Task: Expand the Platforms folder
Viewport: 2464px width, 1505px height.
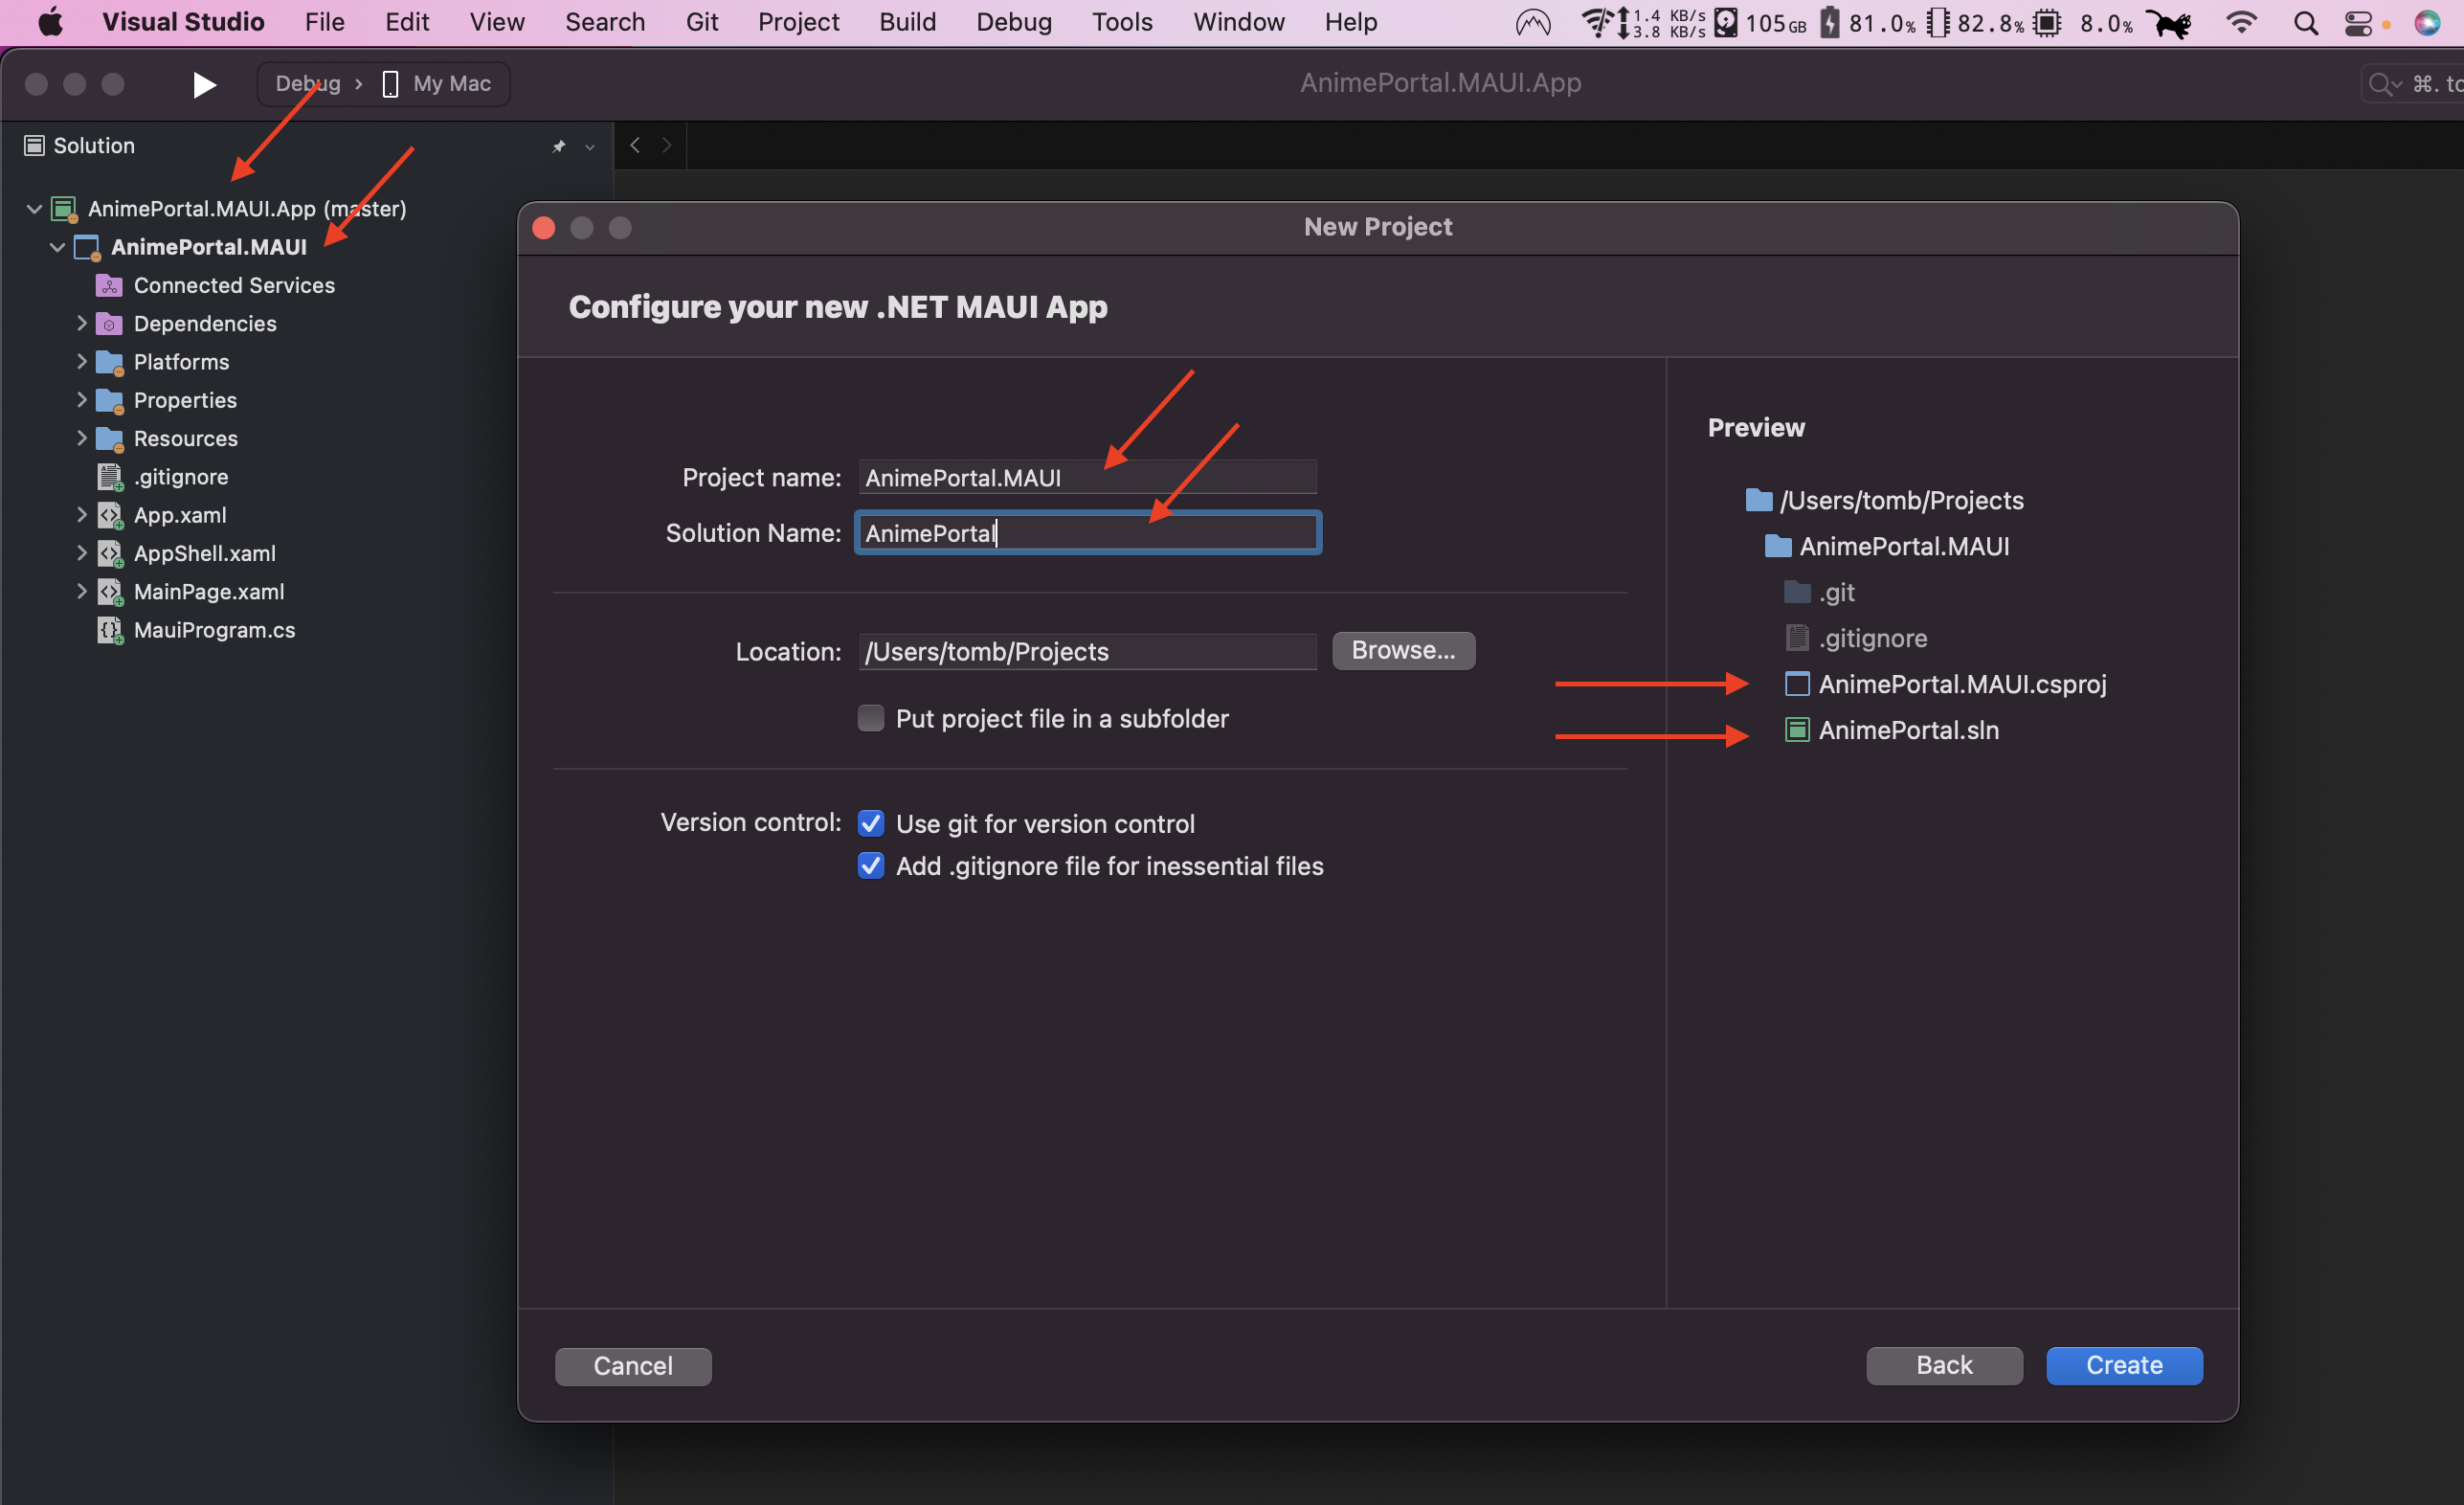Action: pos(82,361)
